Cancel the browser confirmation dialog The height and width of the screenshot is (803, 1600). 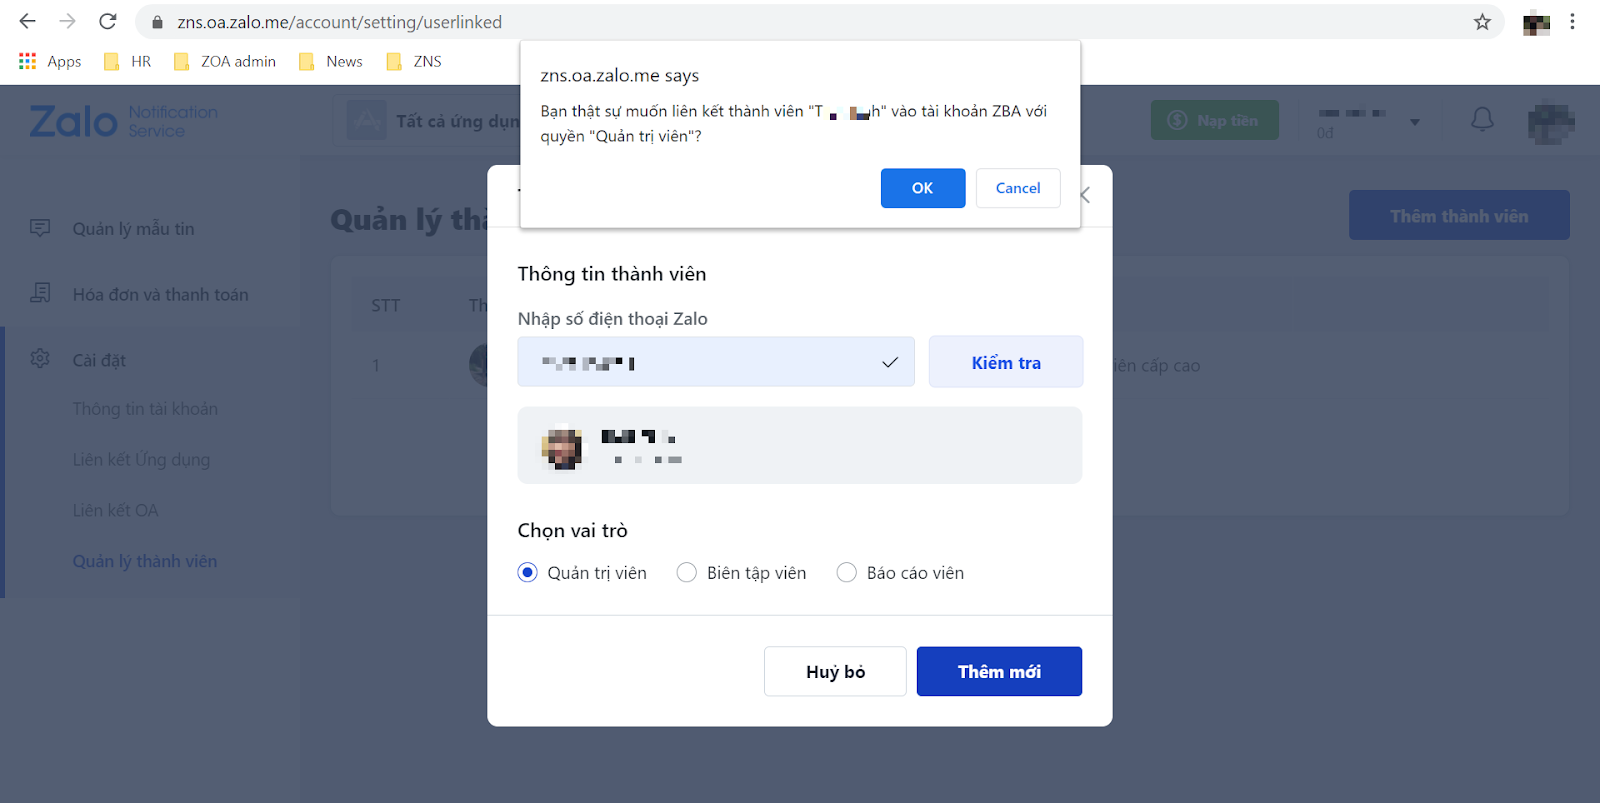(1018, 188)
